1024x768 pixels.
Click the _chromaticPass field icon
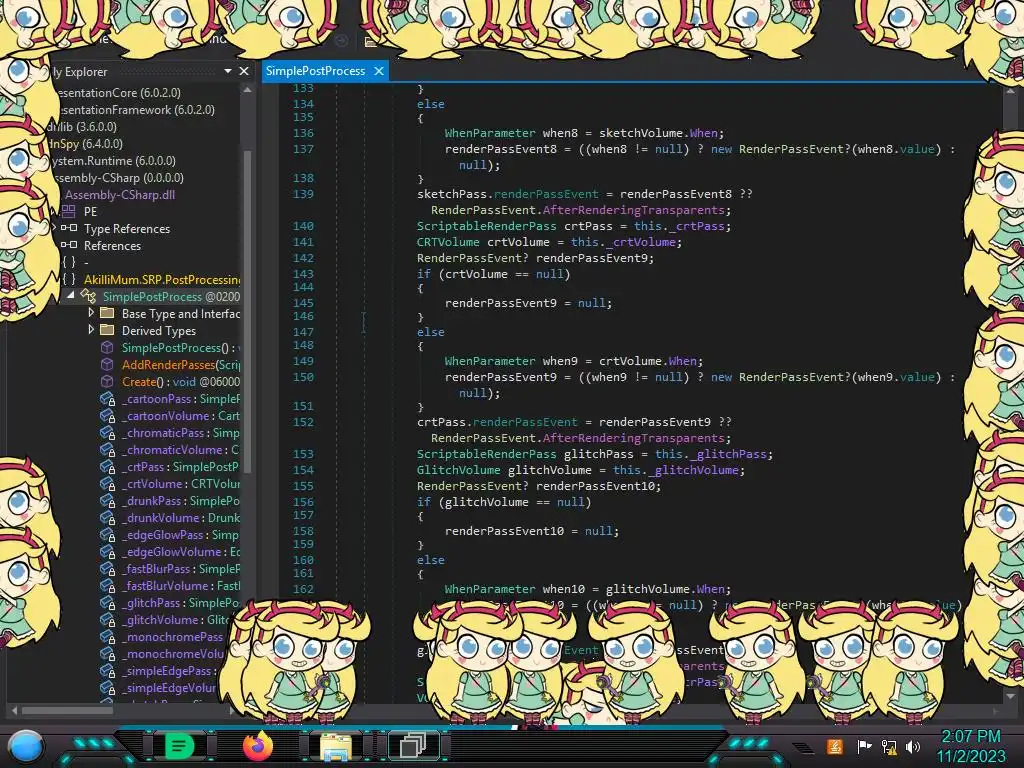108,432
